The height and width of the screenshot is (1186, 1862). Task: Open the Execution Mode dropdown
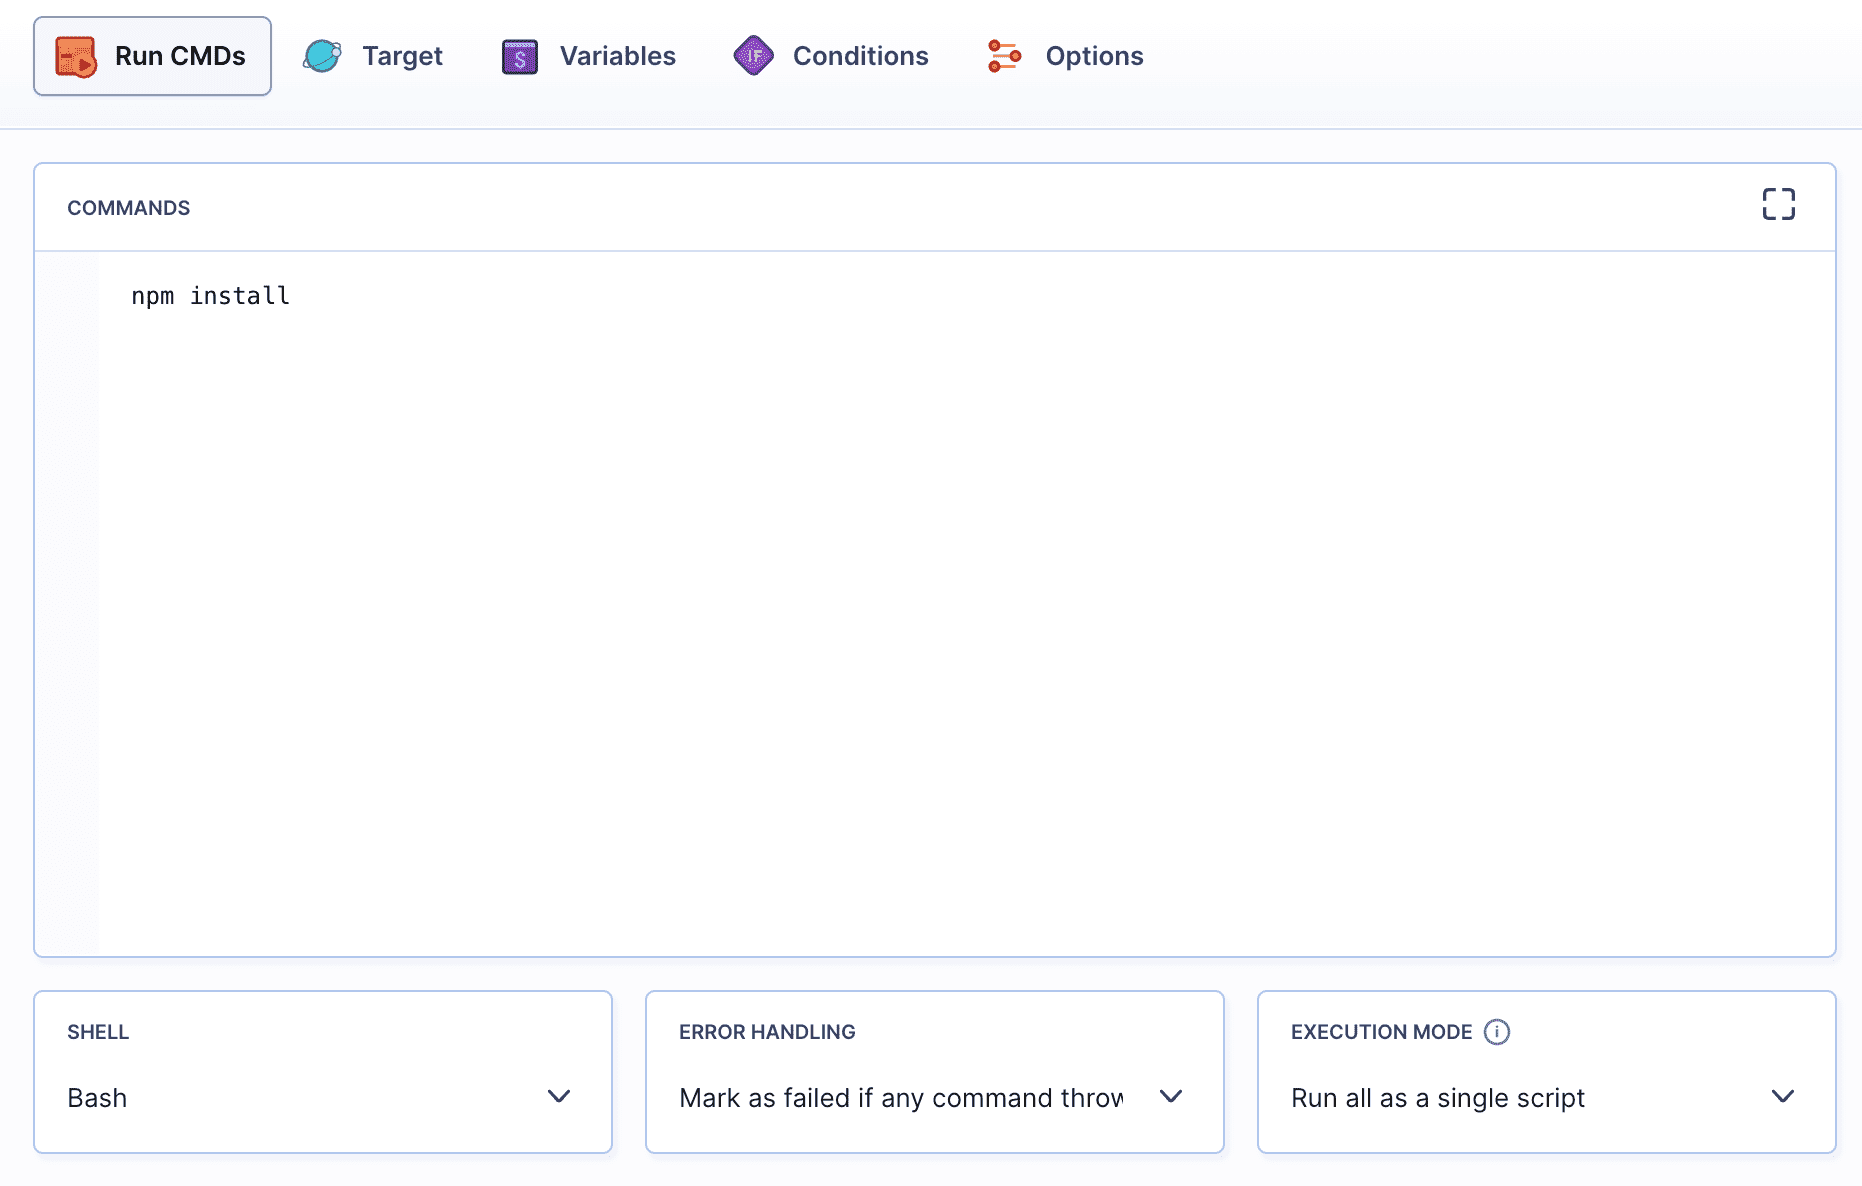point(1547,1072)
